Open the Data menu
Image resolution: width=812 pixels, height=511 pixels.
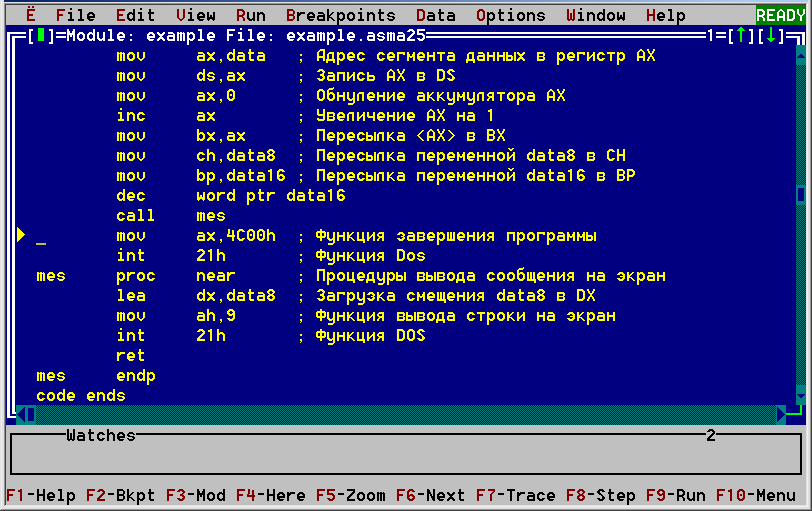coord(436,15)
